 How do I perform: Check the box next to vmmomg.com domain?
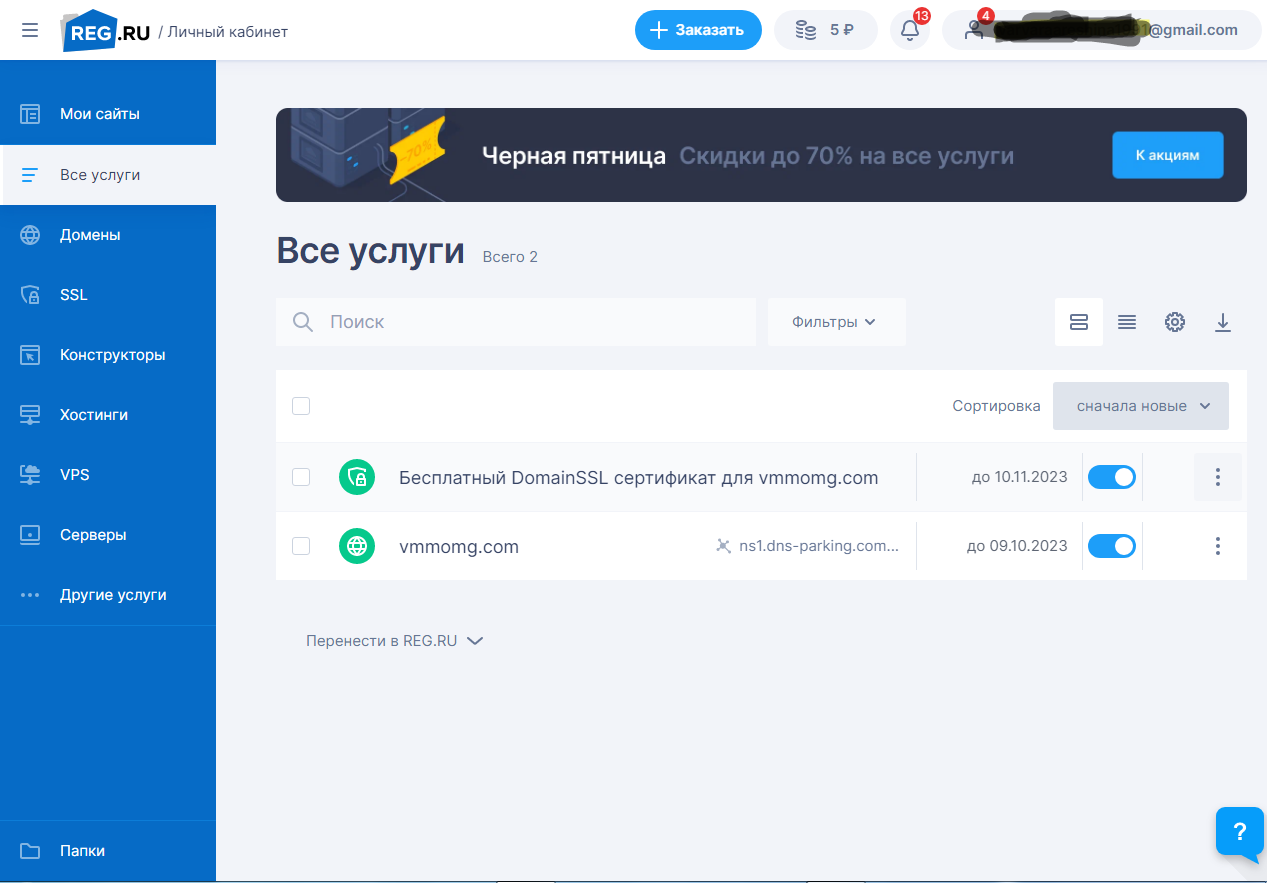click(301, 546)
